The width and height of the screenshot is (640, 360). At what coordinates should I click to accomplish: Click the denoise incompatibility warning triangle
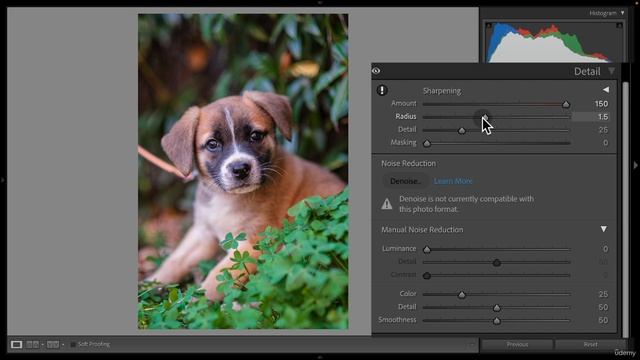point(387,204)
